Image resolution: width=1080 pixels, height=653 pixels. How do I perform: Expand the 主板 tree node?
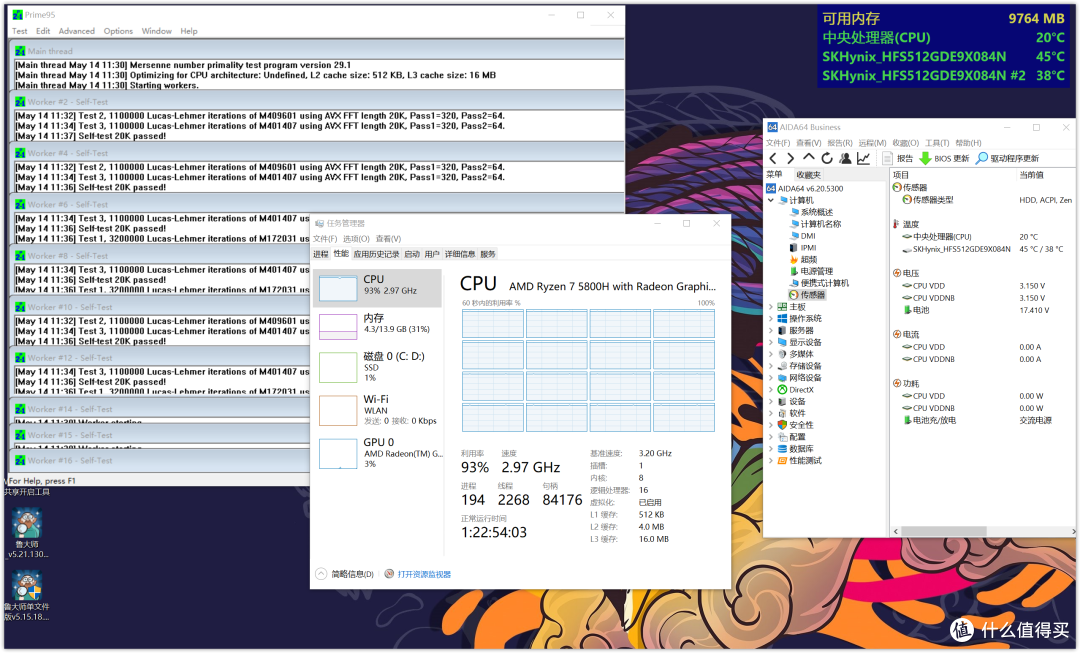[x=771, y=307]
